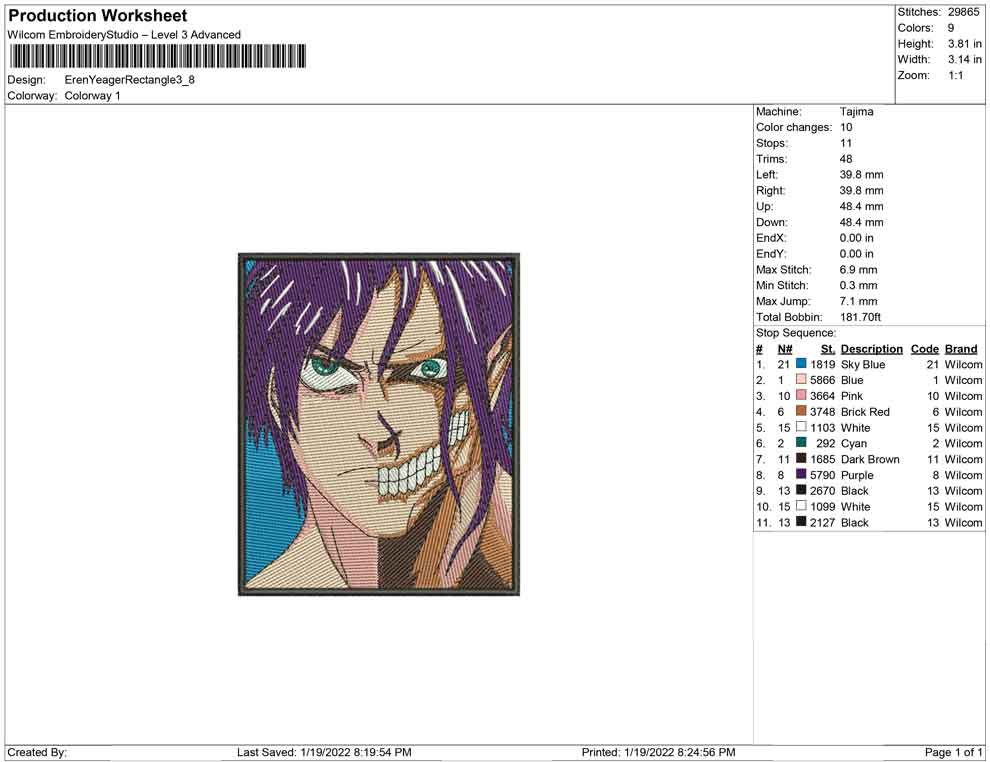This screenshot has height=762, width=990.
Task: Choose the Cyan color swatch
Action: 801,443
